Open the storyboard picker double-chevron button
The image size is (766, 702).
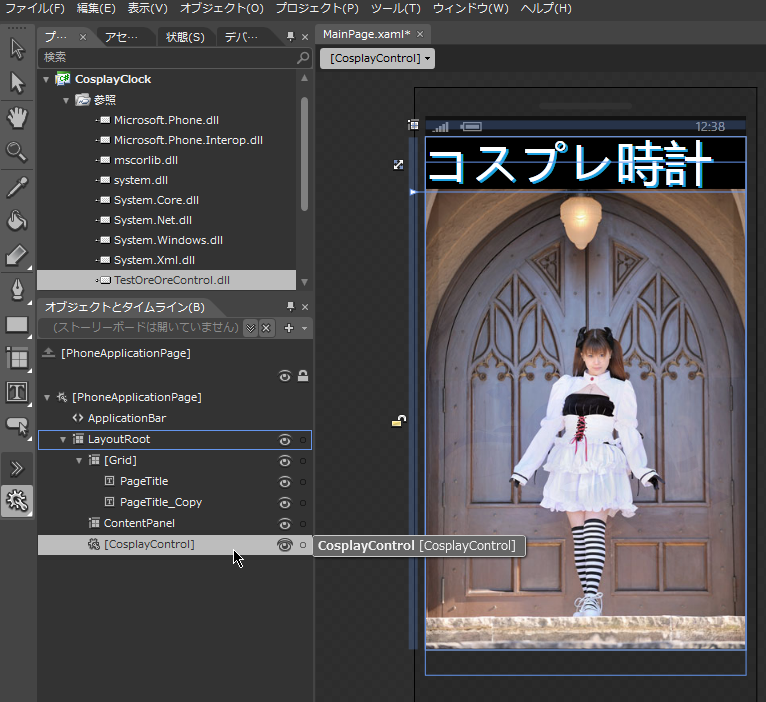[x=251, y=328]
